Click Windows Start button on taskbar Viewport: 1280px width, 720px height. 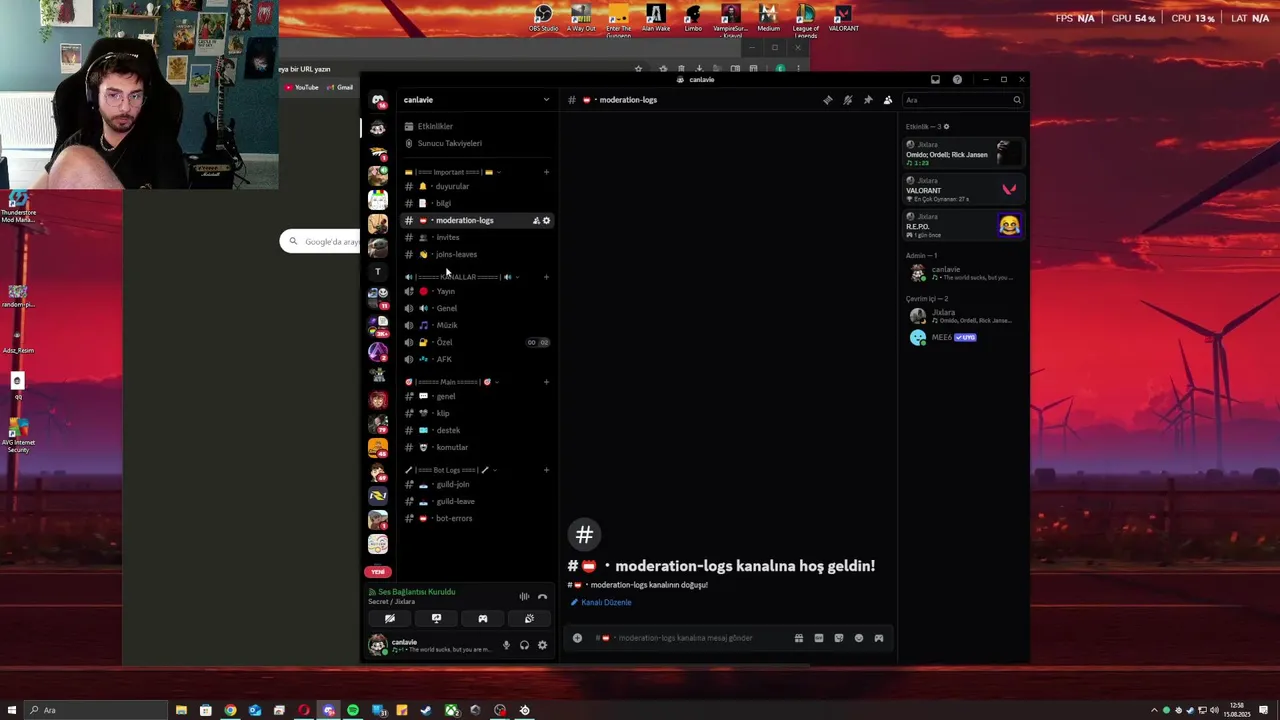[x=11, y=710]
